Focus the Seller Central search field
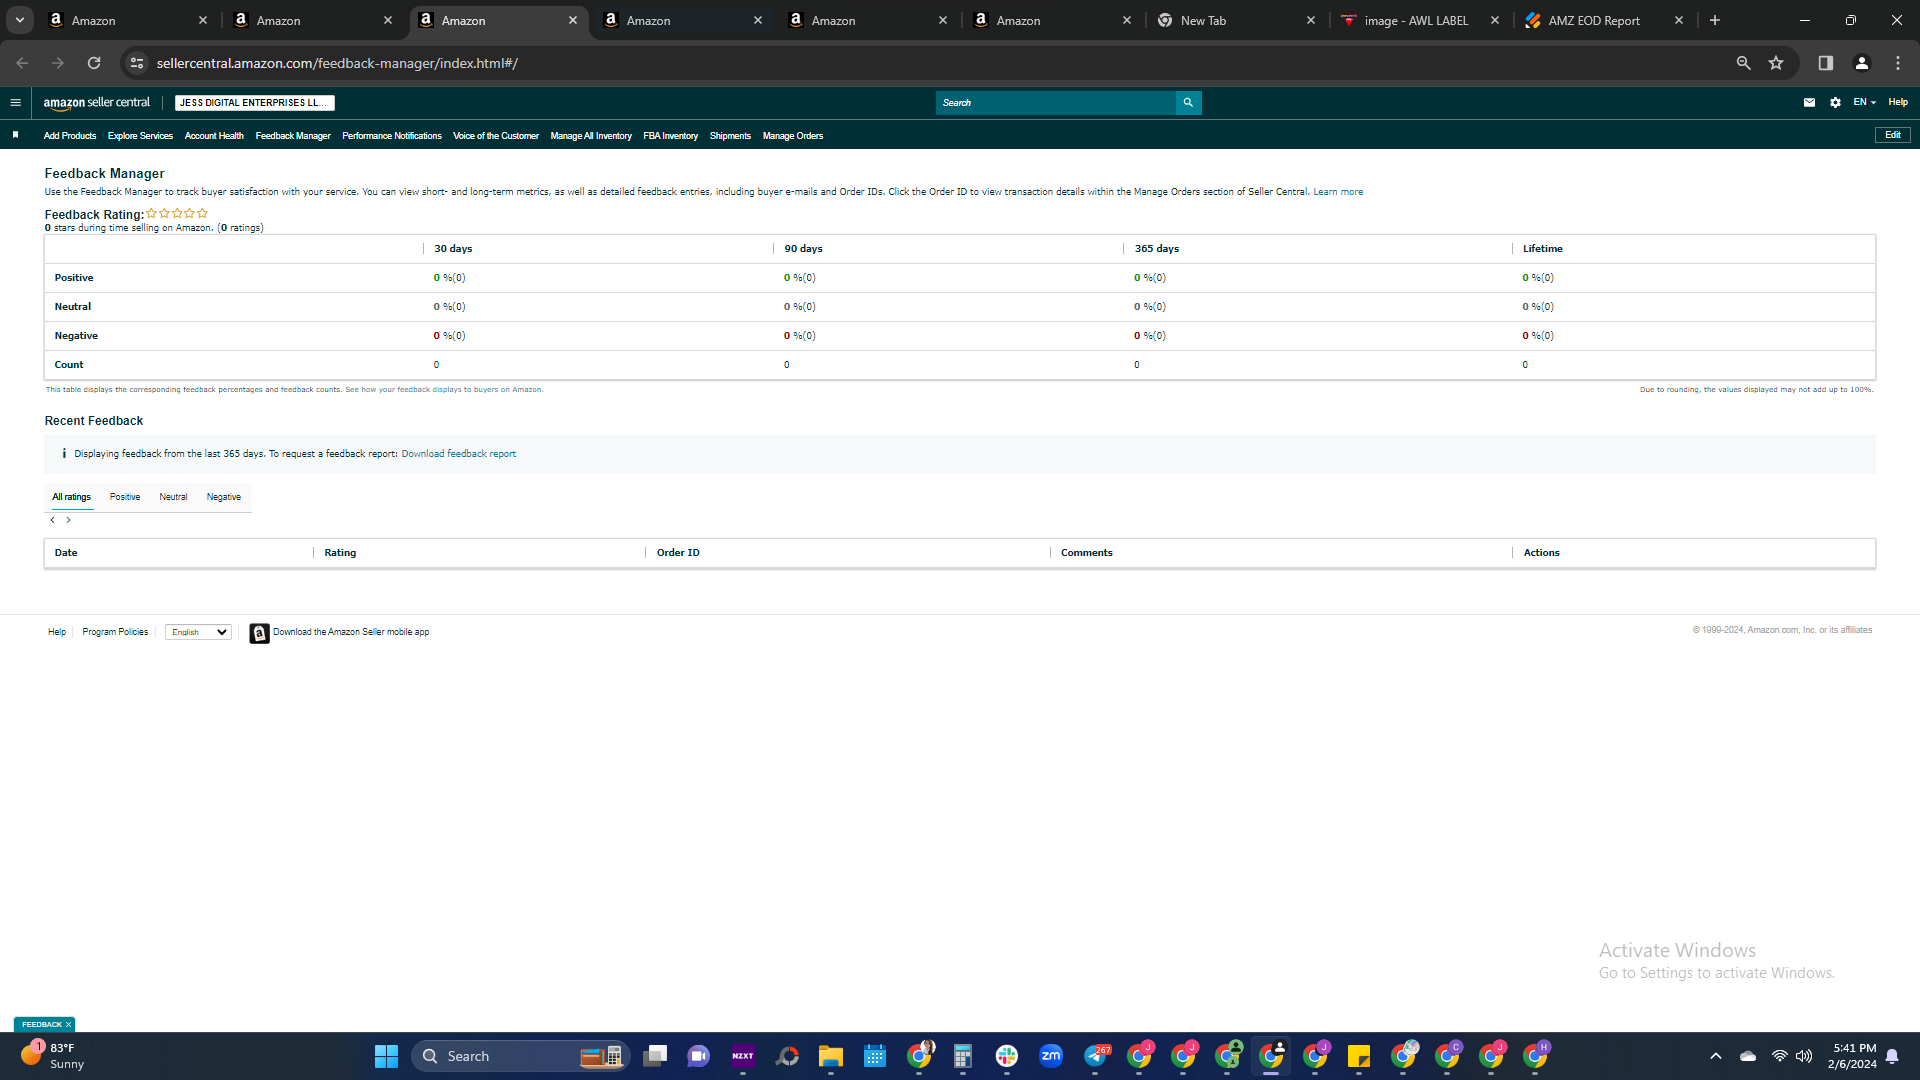 1056,102
